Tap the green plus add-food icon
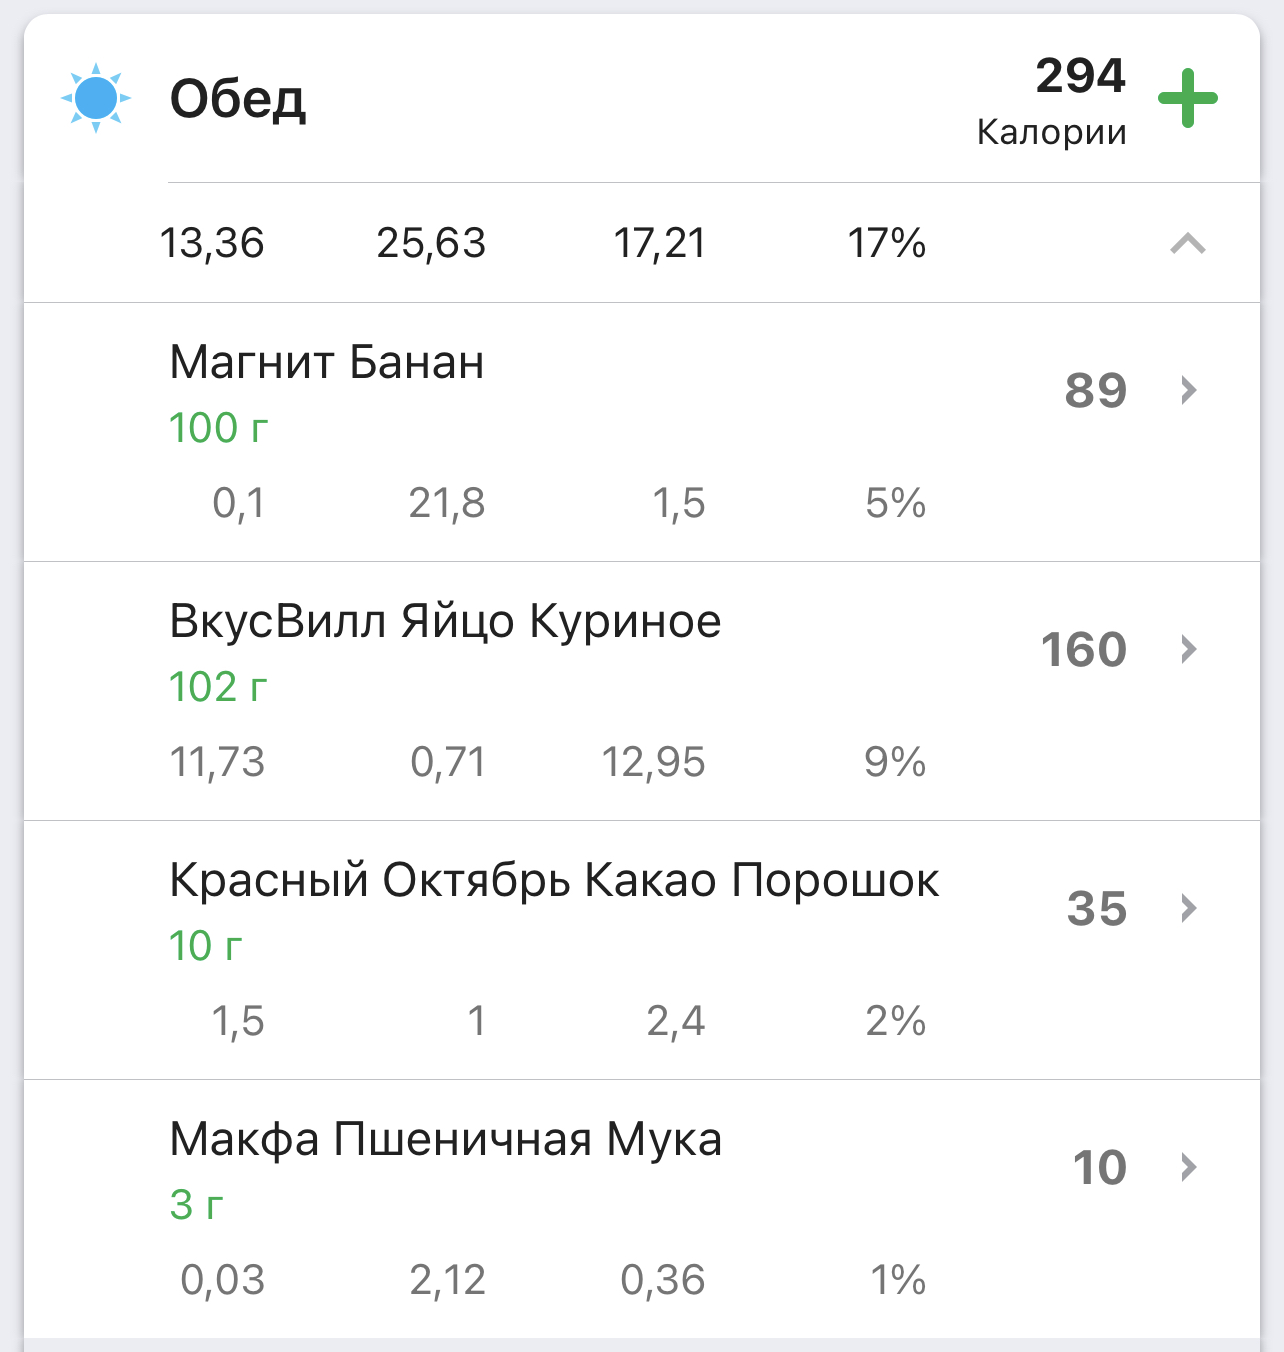This screenshot has width=1284, height=1352. 1187,98
